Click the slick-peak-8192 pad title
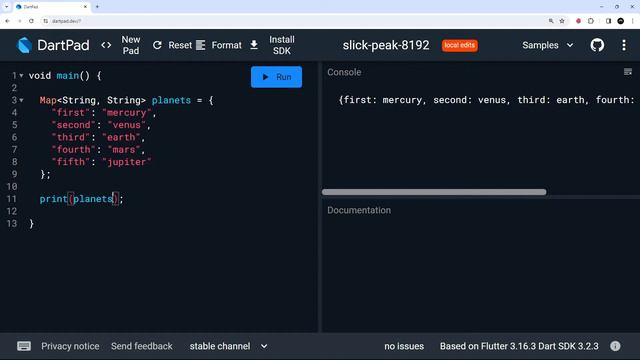The width and height of the screenshot is (640, 360). (386, 45)
